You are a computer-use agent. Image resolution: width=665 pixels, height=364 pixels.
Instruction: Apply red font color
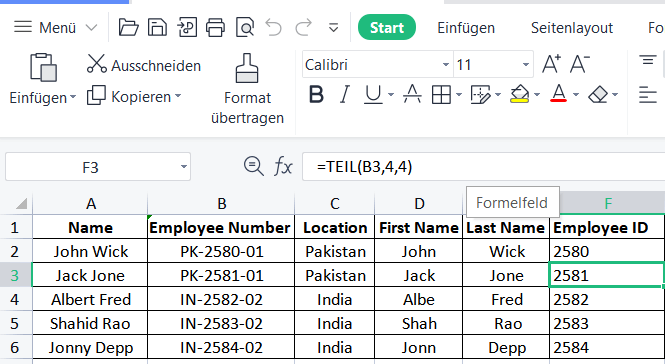pyautogui.click(x=559, y=94)
